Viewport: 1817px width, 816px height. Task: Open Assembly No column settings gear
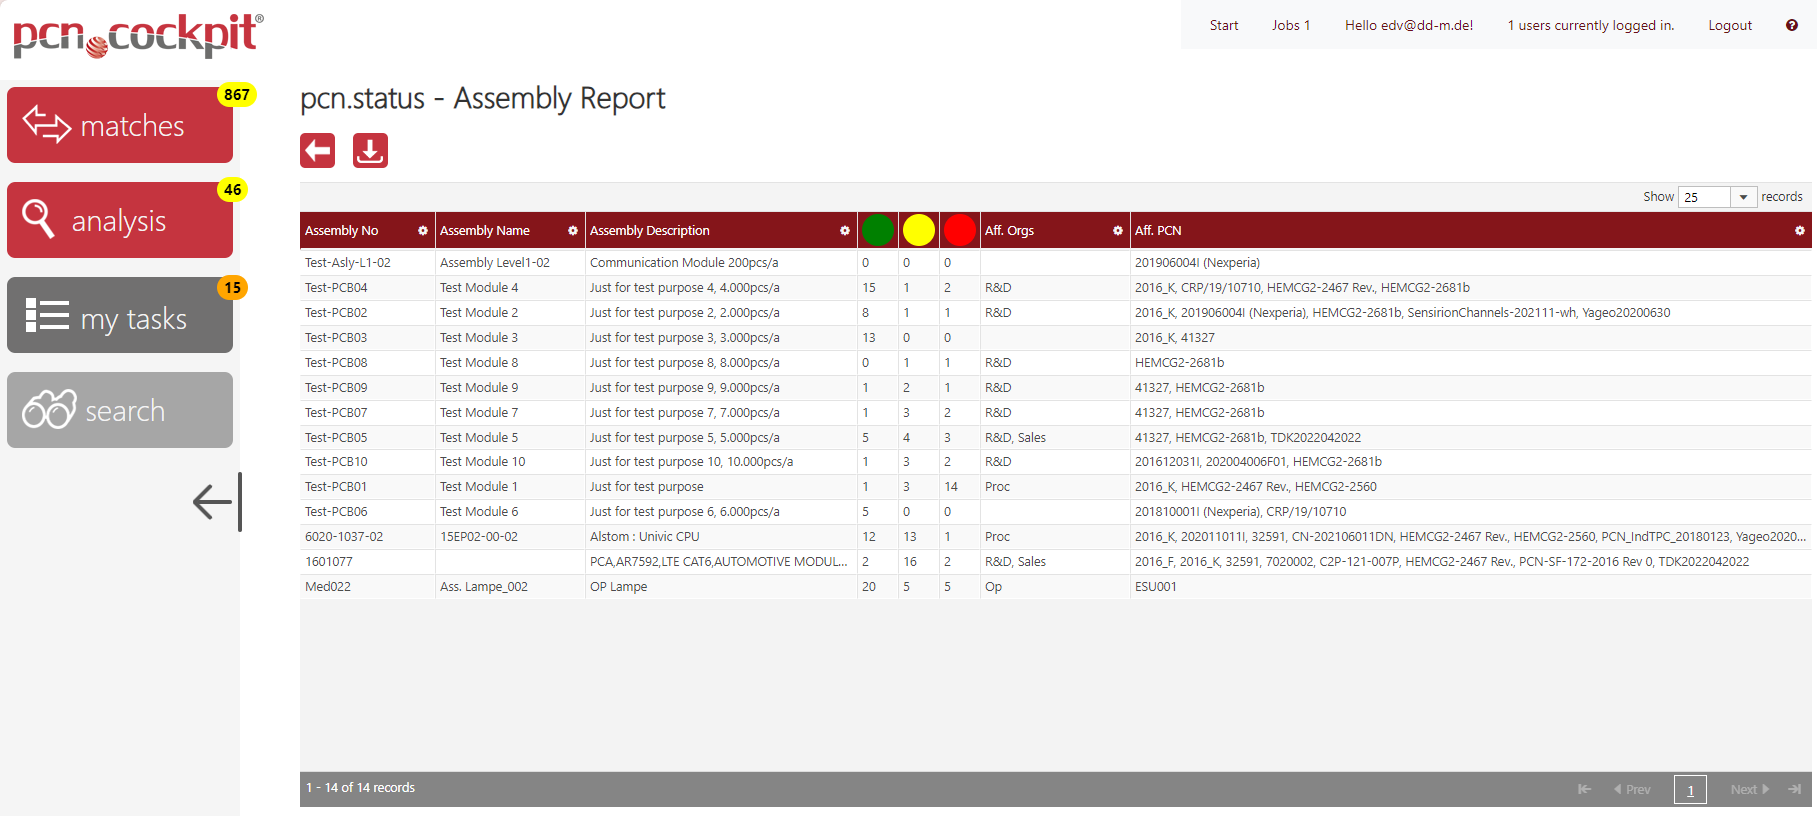click(423, 231)
